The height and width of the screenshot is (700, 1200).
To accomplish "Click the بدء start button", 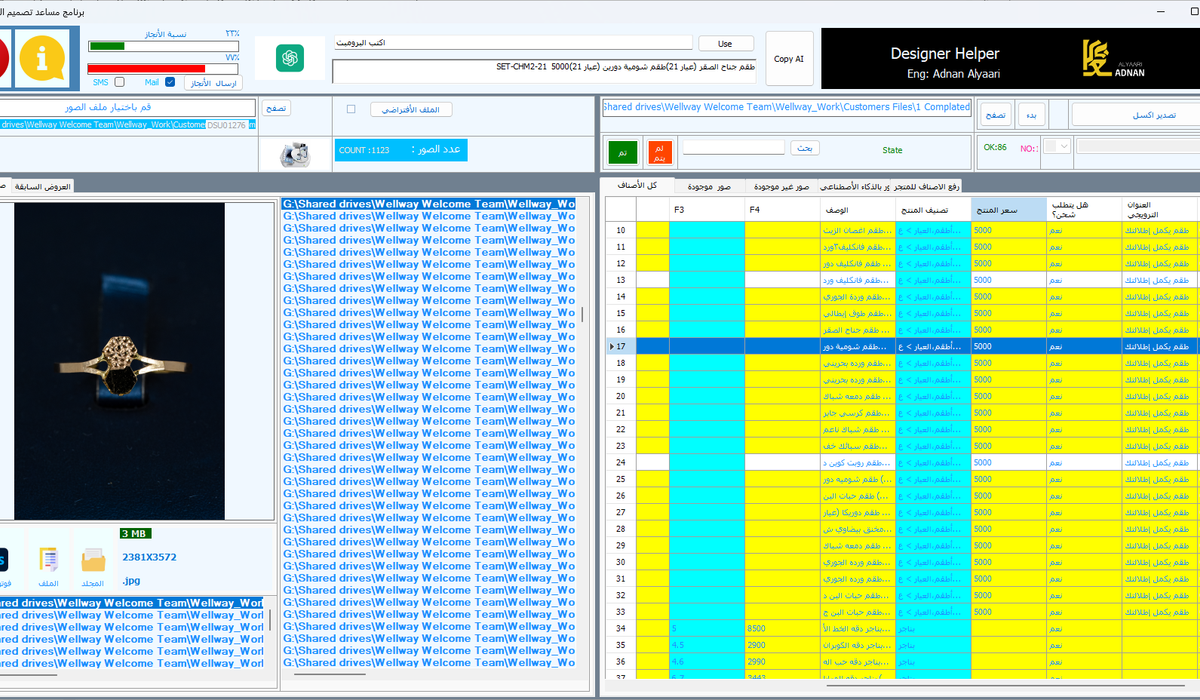I will pos(1033,115).
